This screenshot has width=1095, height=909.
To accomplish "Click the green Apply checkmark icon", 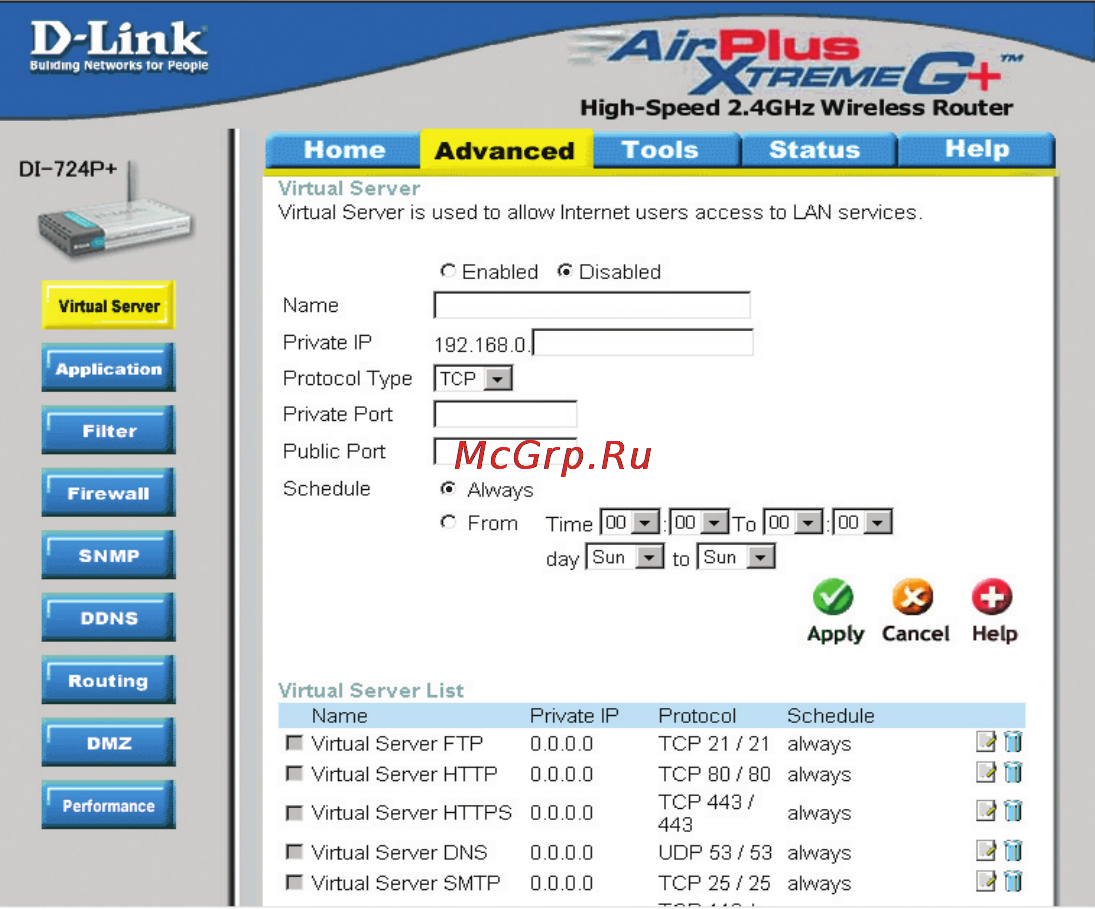I will (x=832, y=597).
